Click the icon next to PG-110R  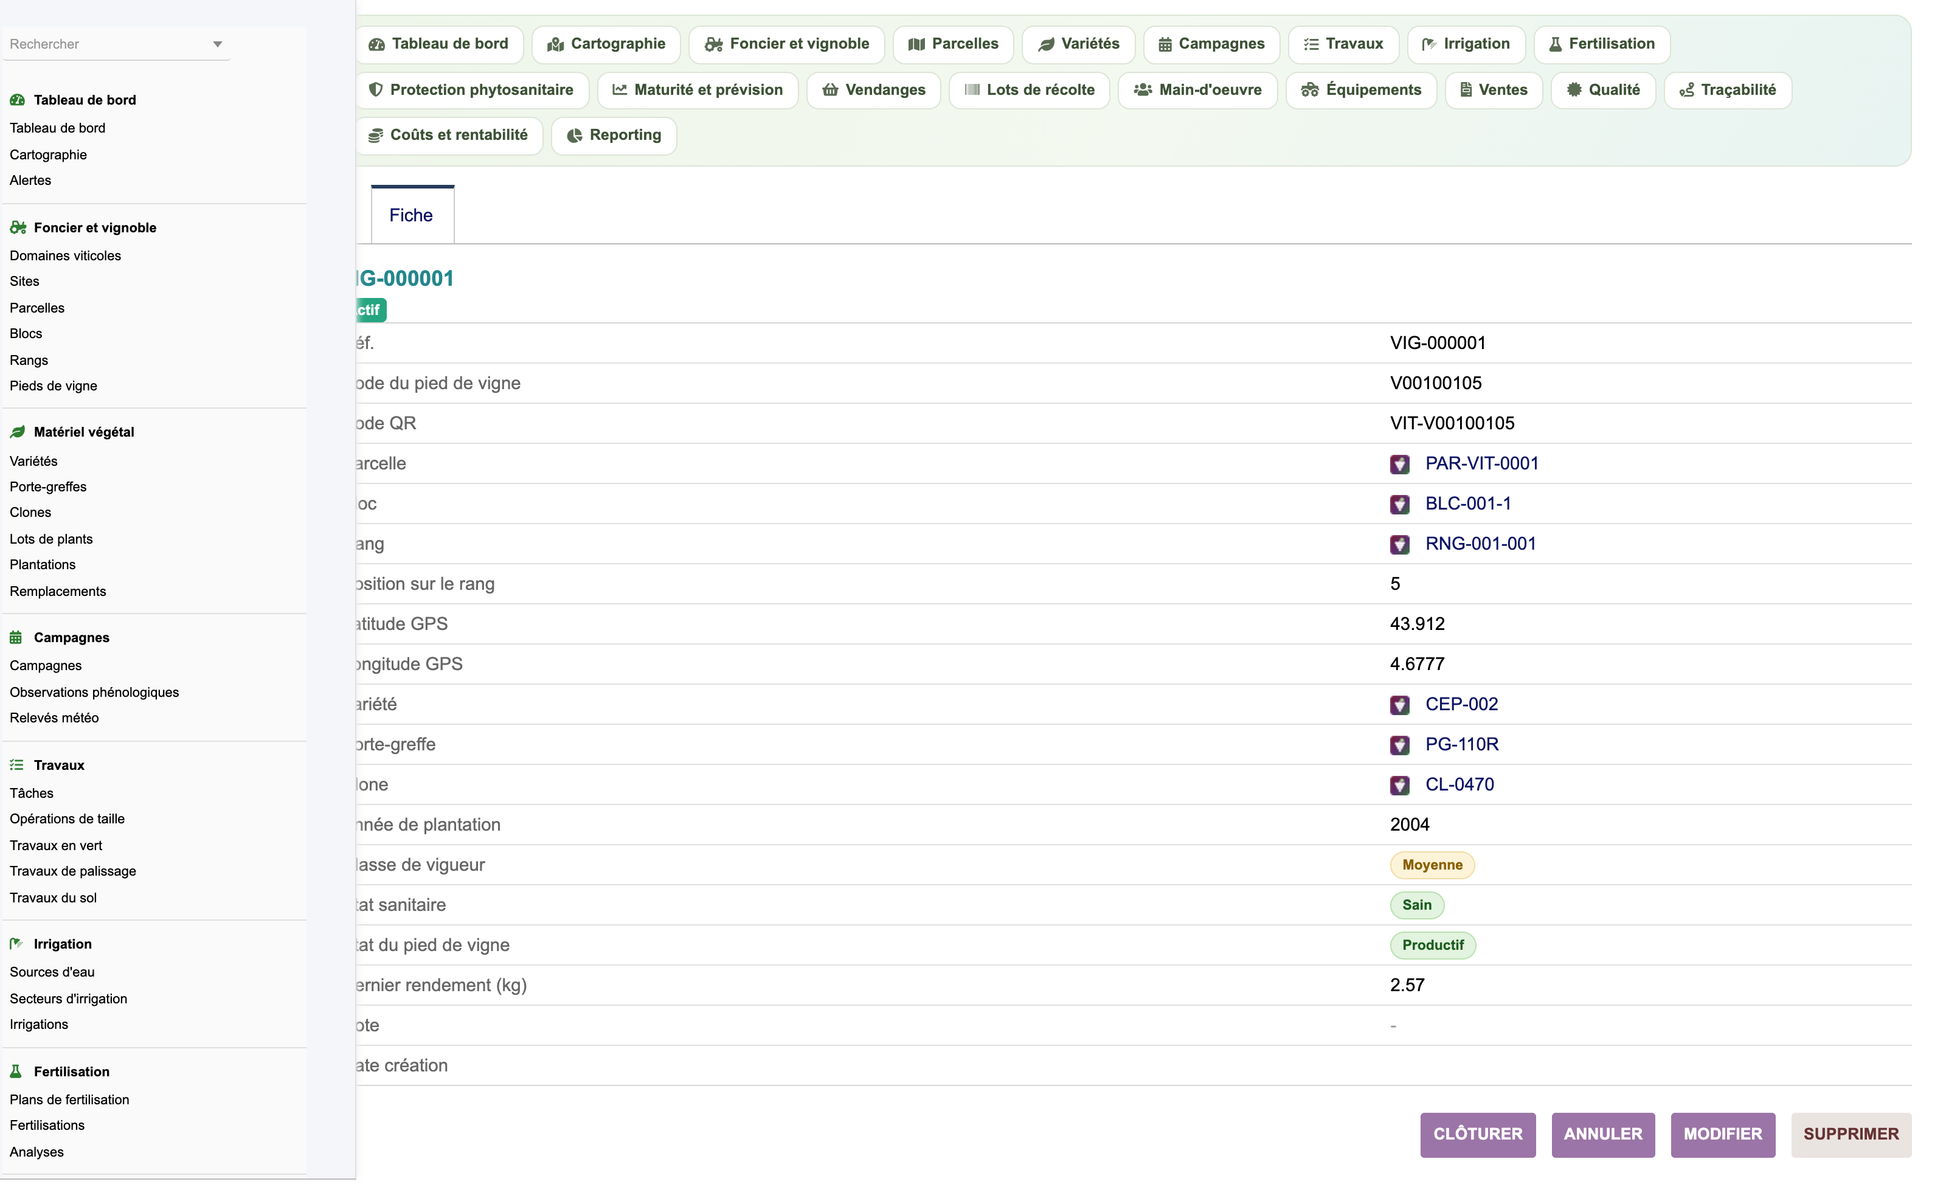(1400, 746)
